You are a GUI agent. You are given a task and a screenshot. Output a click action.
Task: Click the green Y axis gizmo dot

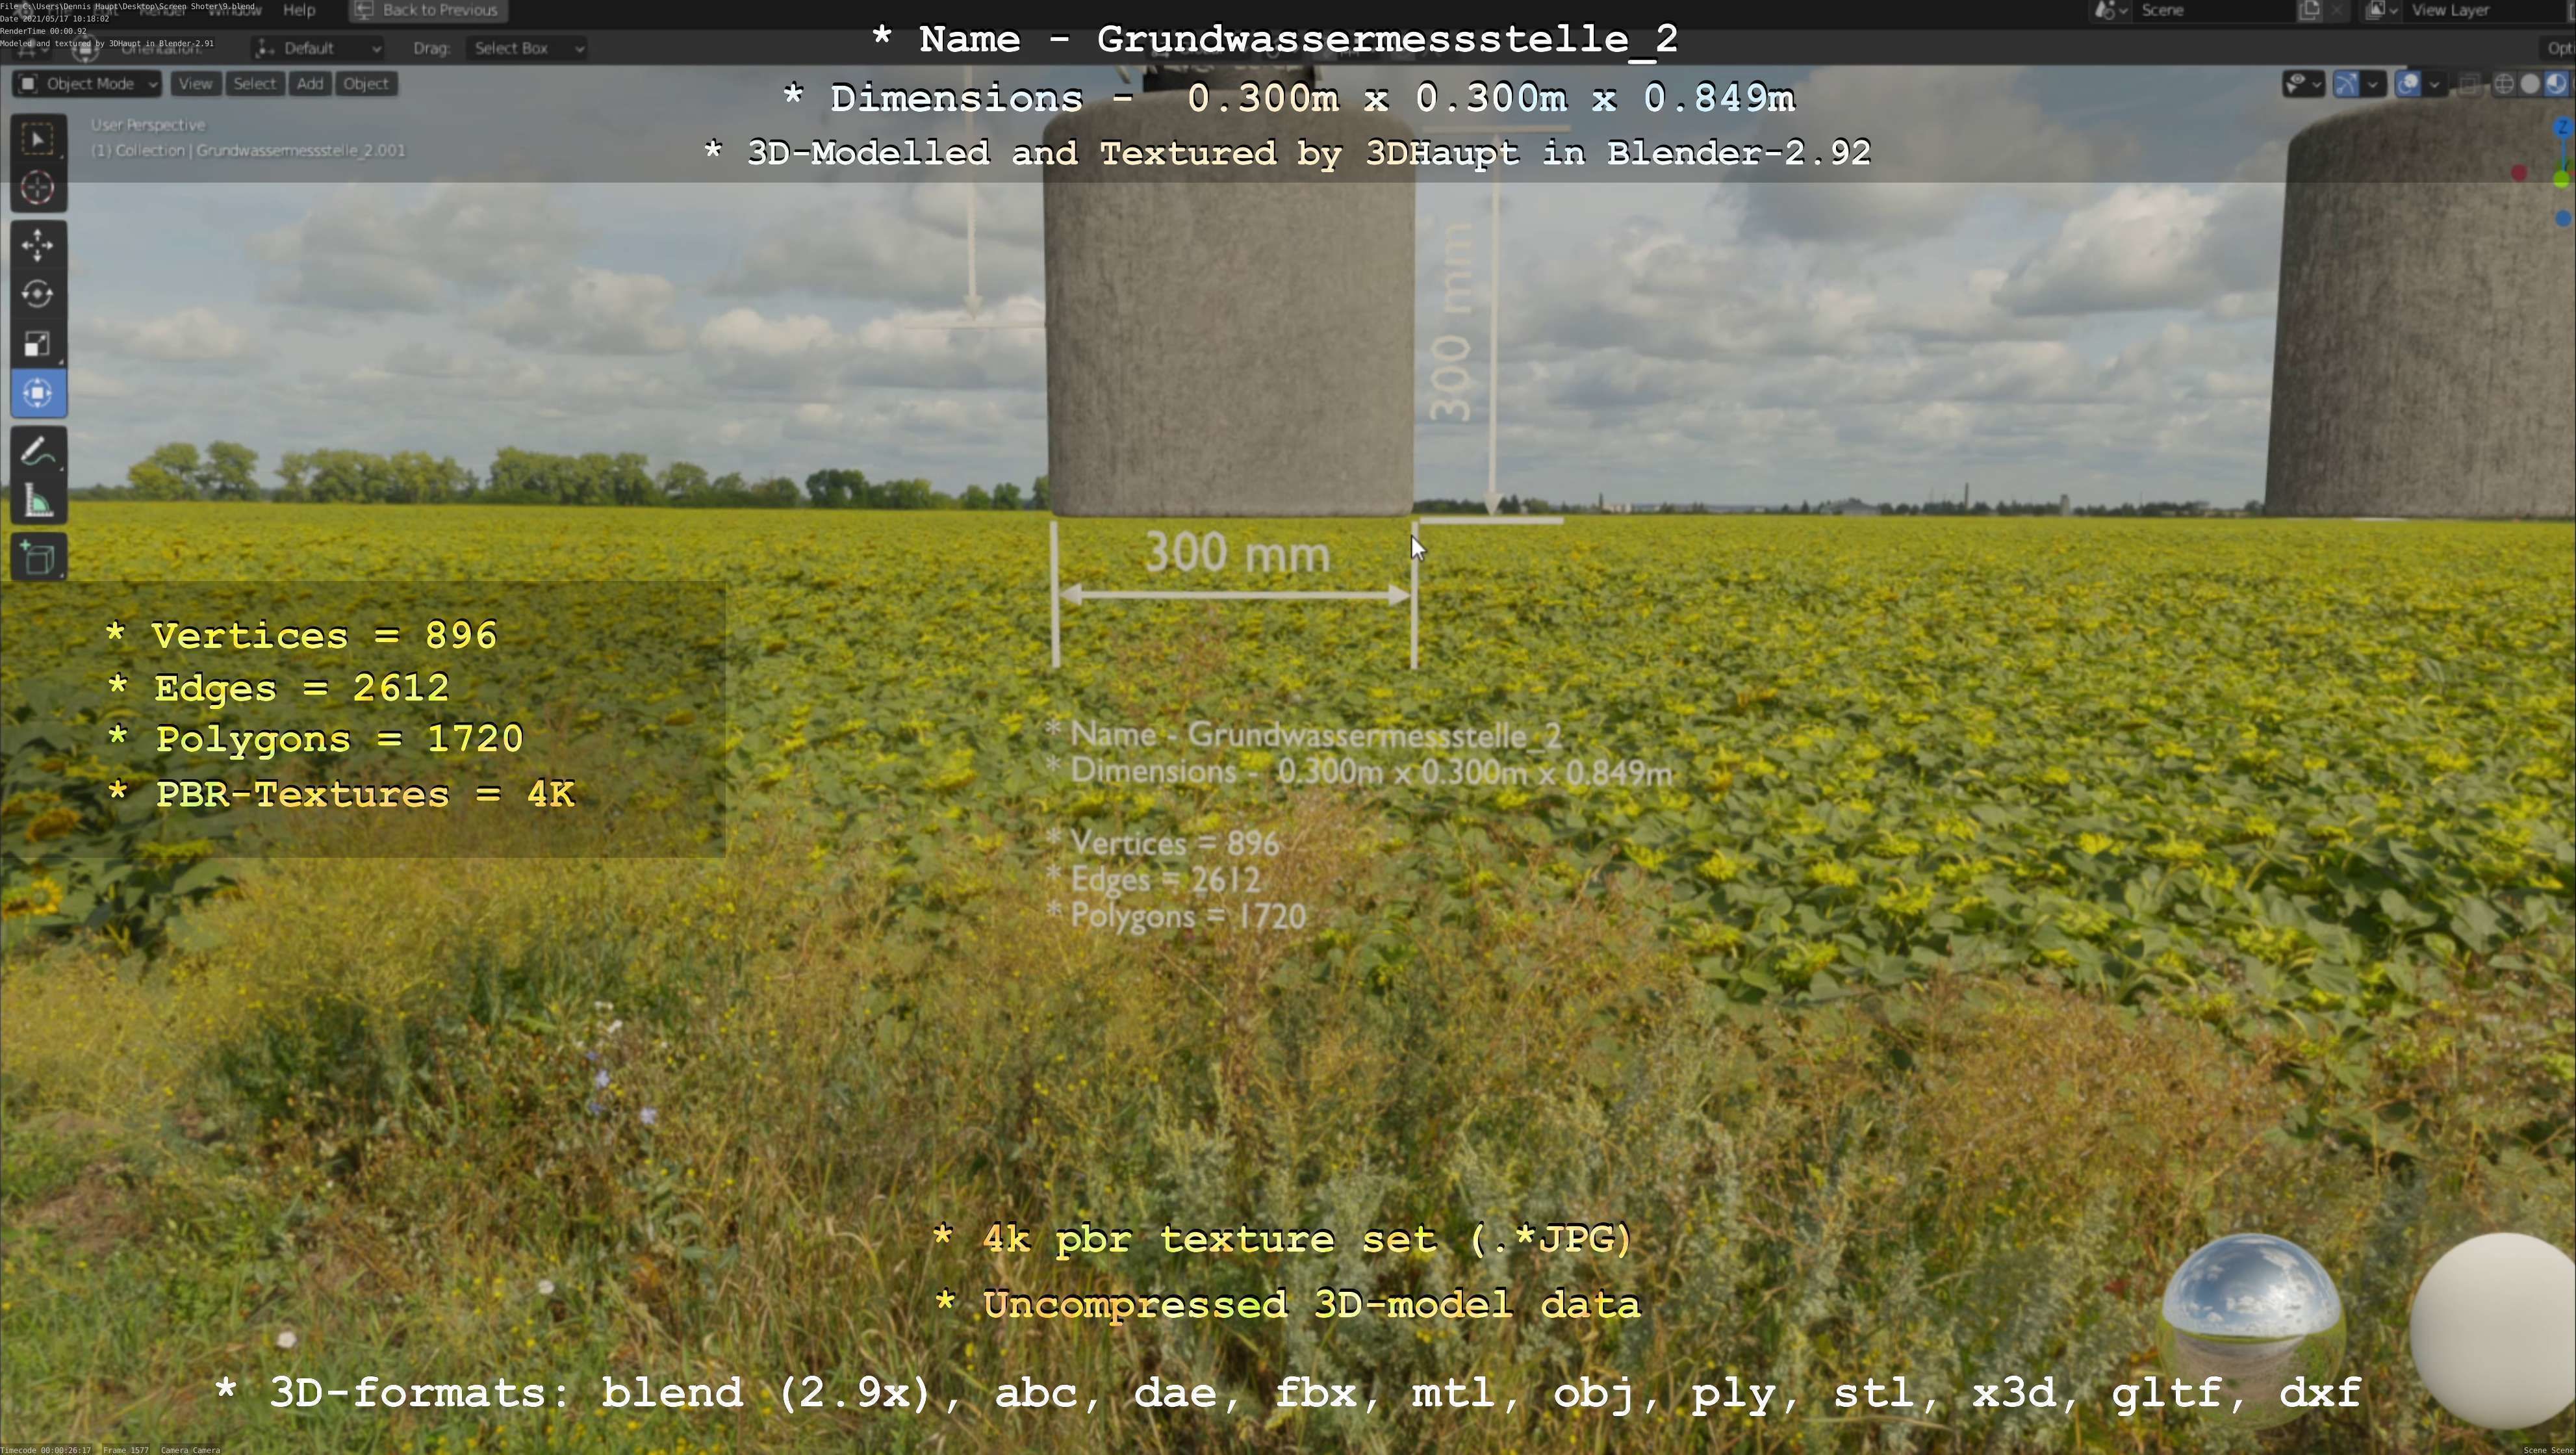(x=2561, y=180)
